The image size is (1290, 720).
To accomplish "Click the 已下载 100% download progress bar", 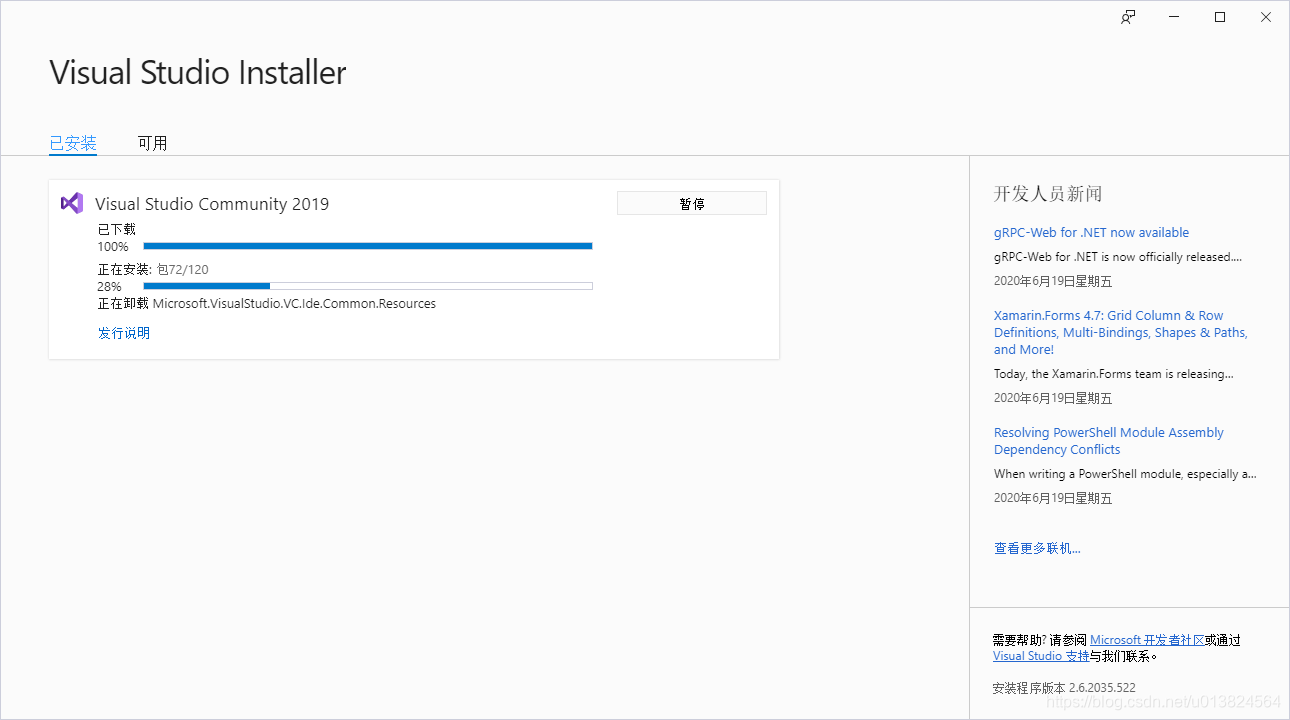I will click(x=368, y=246).
